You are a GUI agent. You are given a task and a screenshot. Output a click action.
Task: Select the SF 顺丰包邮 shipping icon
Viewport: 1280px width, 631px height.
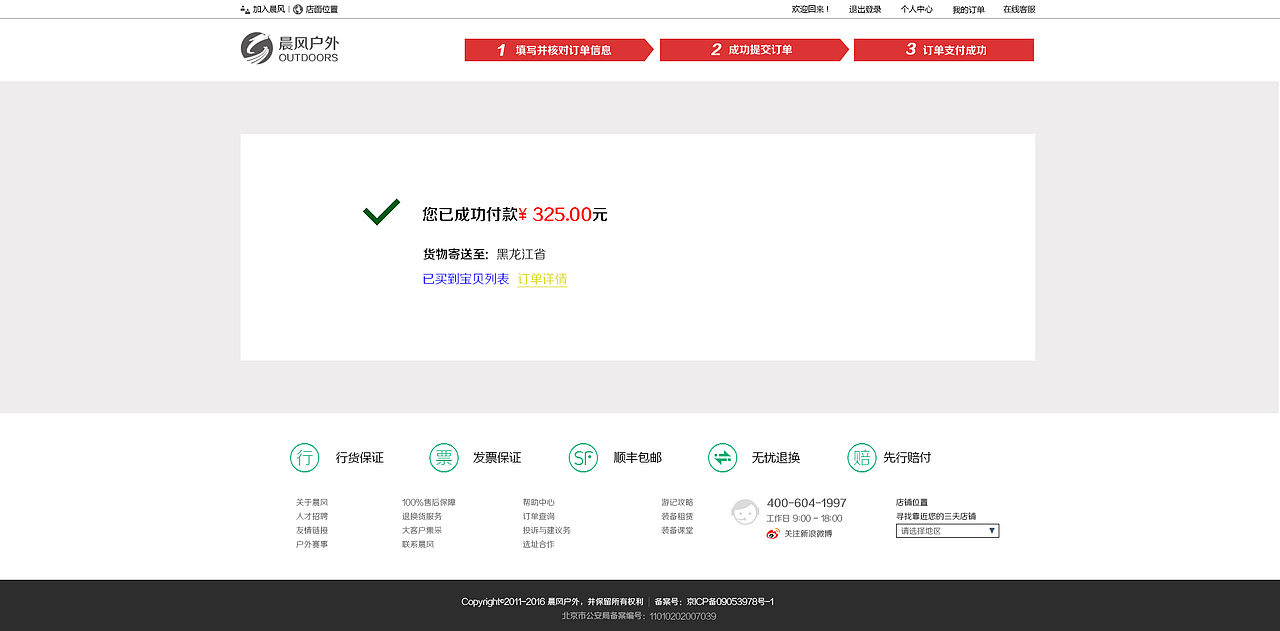(583, 457)
